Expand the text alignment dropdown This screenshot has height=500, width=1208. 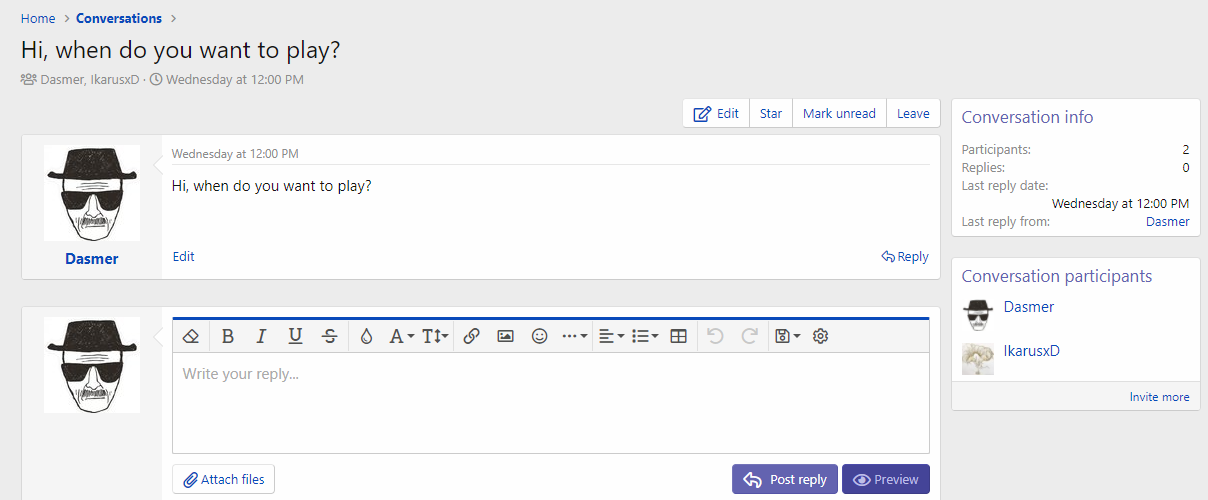pyautogui.click(x=611, y=336)
